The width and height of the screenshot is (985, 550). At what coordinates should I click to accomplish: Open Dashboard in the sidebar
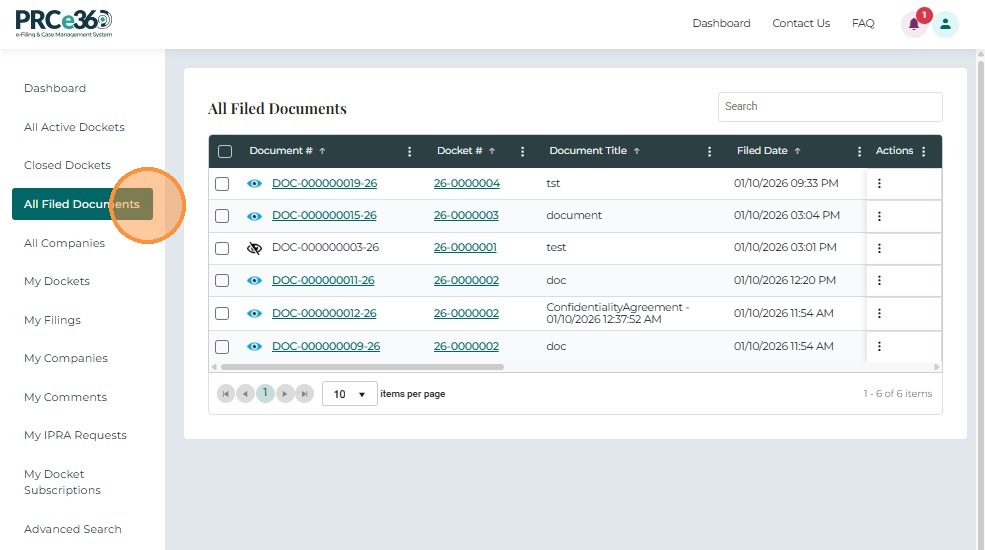(x=55, y=89)
